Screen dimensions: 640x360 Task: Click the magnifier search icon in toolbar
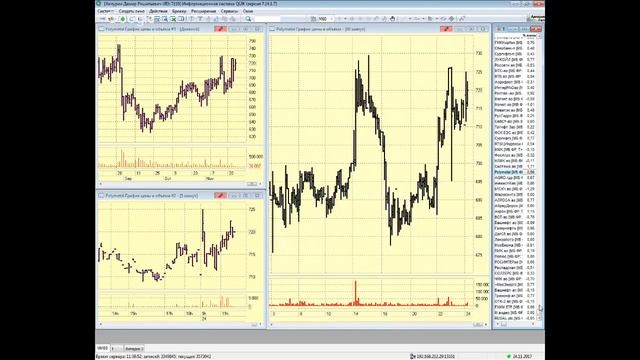[248, 19]
